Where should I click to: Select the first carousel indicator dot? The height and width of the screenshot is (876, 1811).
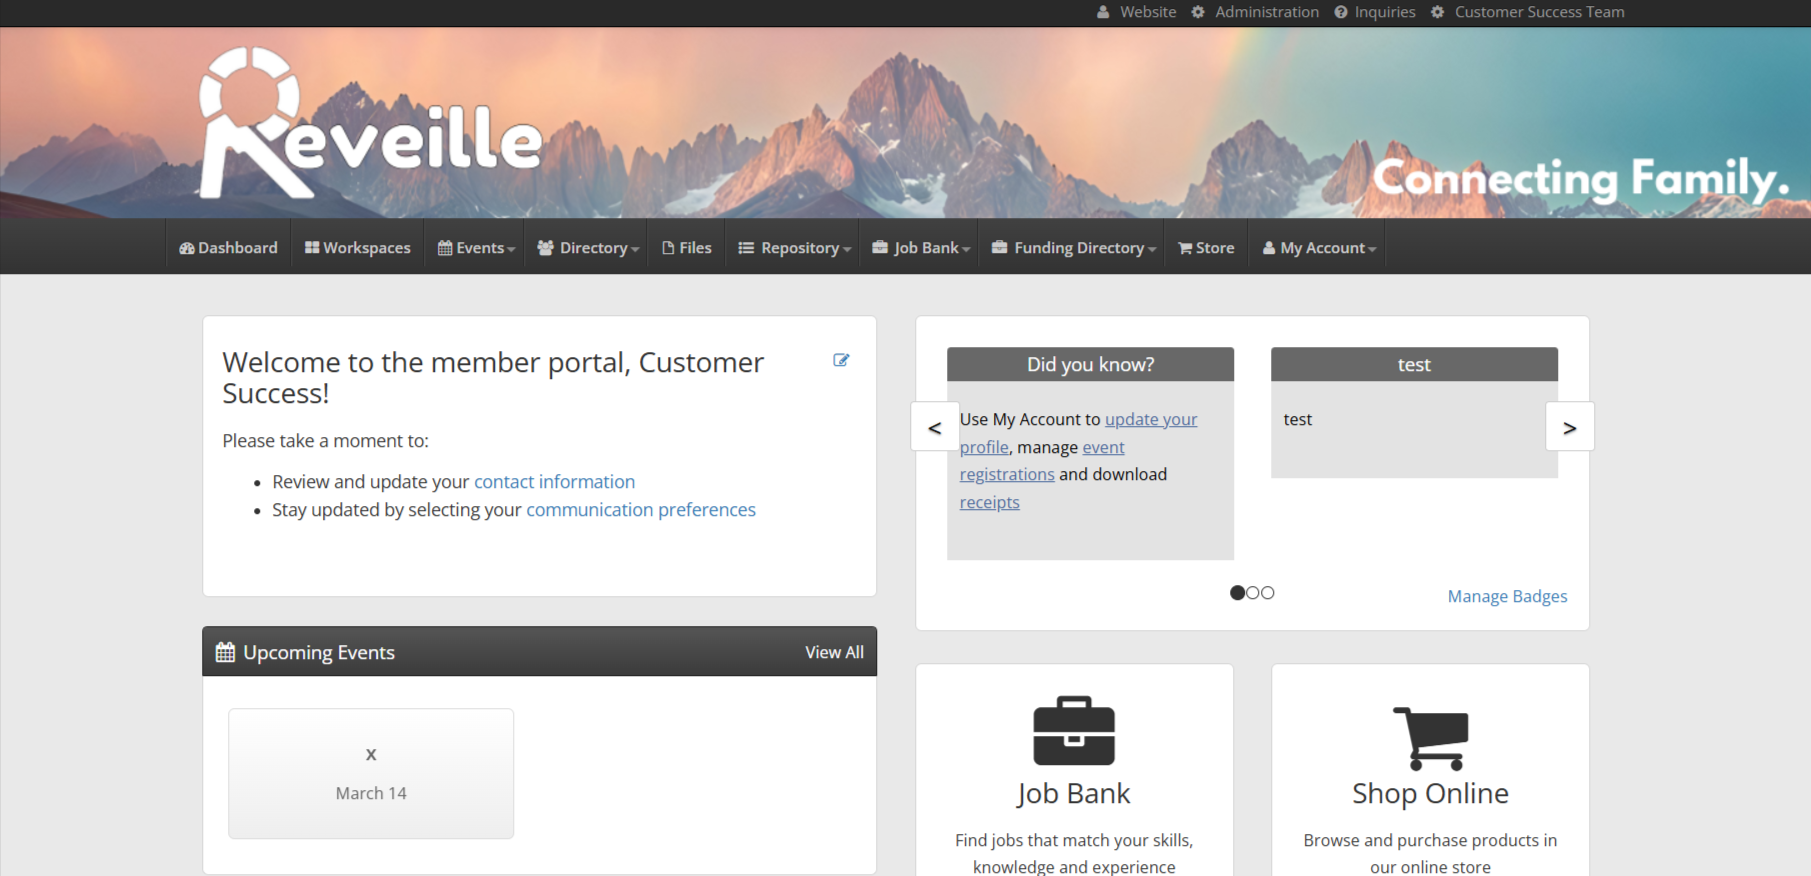point(1237,593)
